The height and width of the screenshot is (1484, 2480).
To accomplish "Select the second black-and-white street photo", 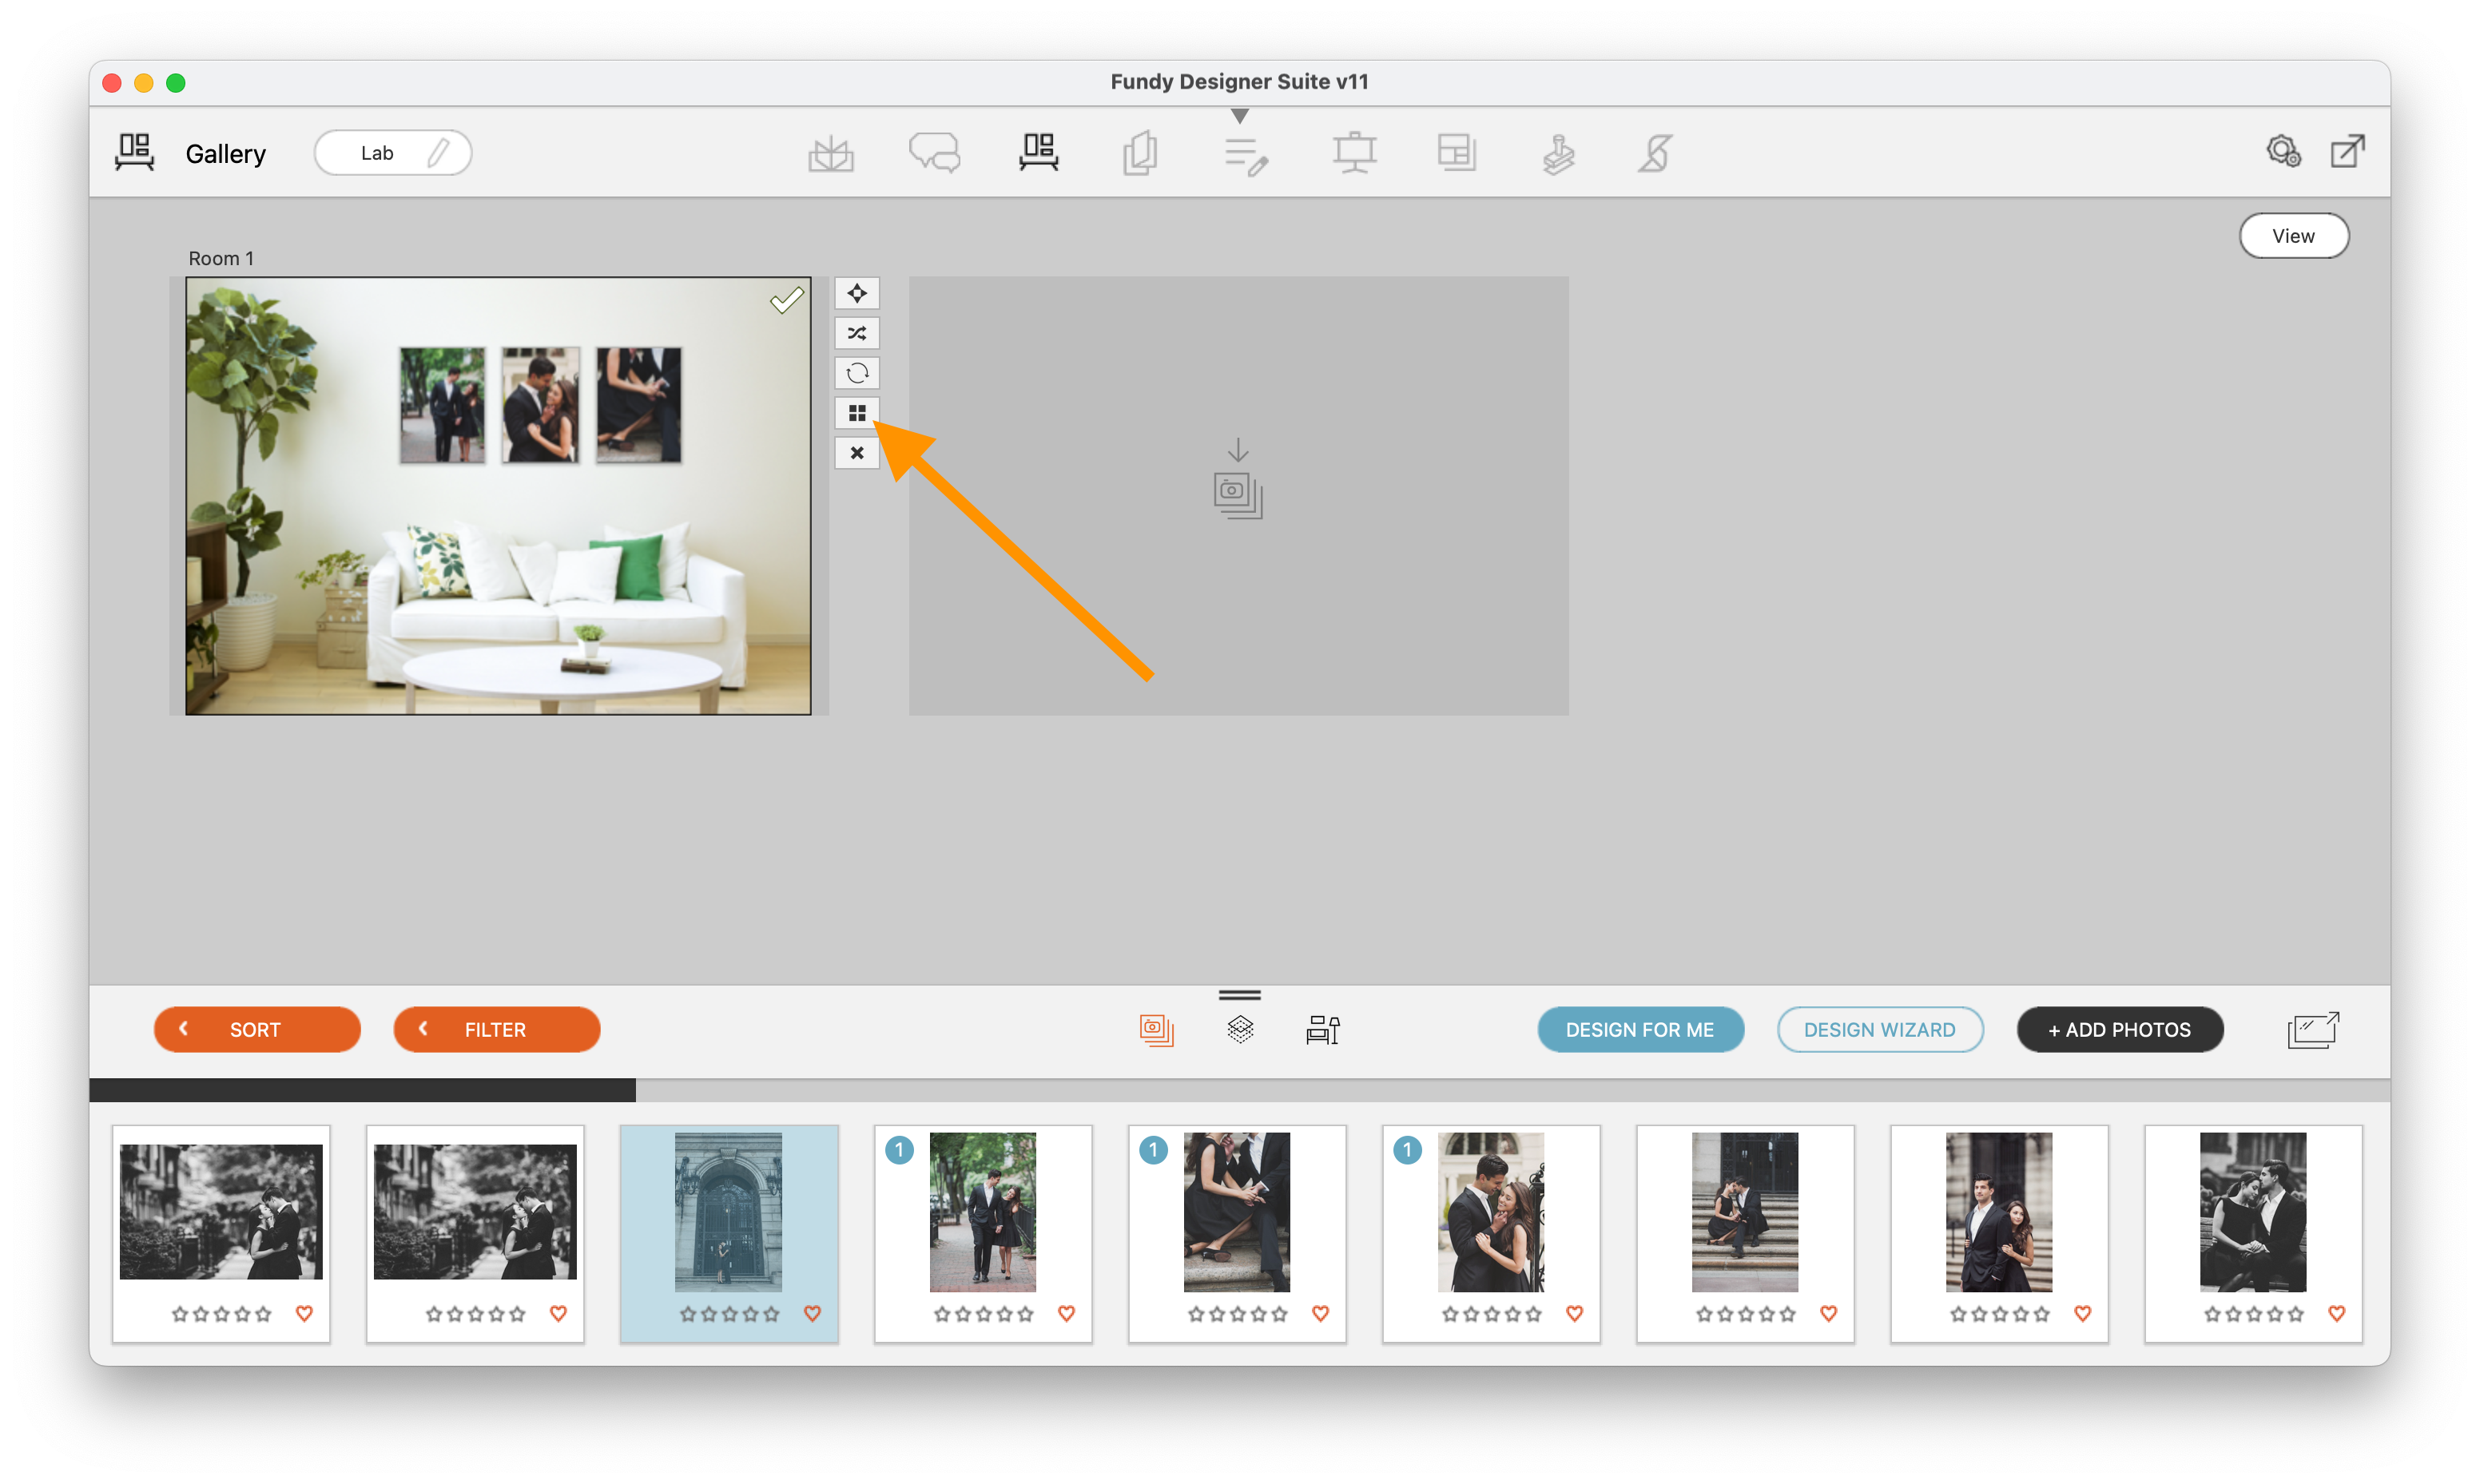I will coord(475,1212).
